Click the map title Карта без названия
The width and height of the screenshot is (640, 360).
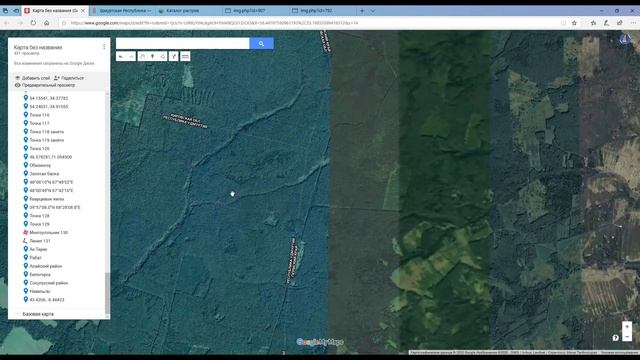(38, 47)
